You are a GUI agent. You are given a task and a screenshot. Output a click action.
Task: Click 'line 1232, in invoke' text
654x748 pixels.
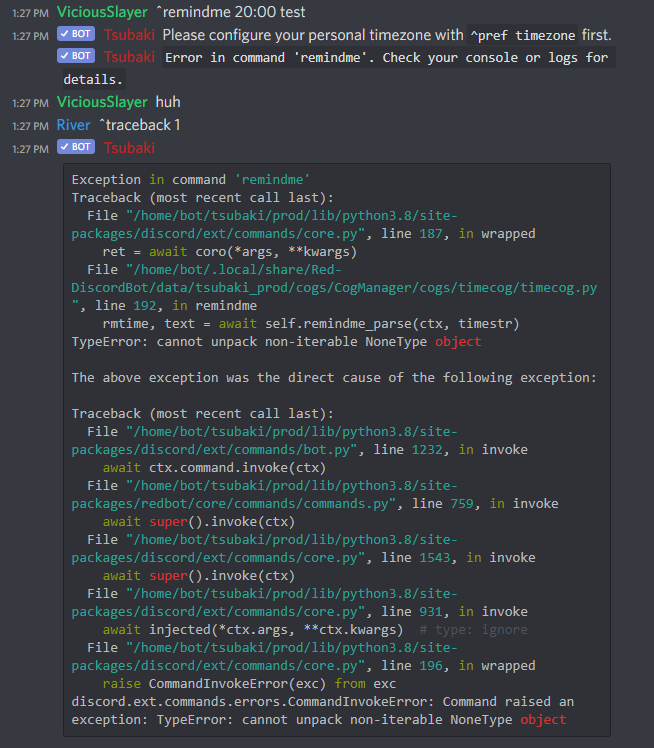pos(451,450)
